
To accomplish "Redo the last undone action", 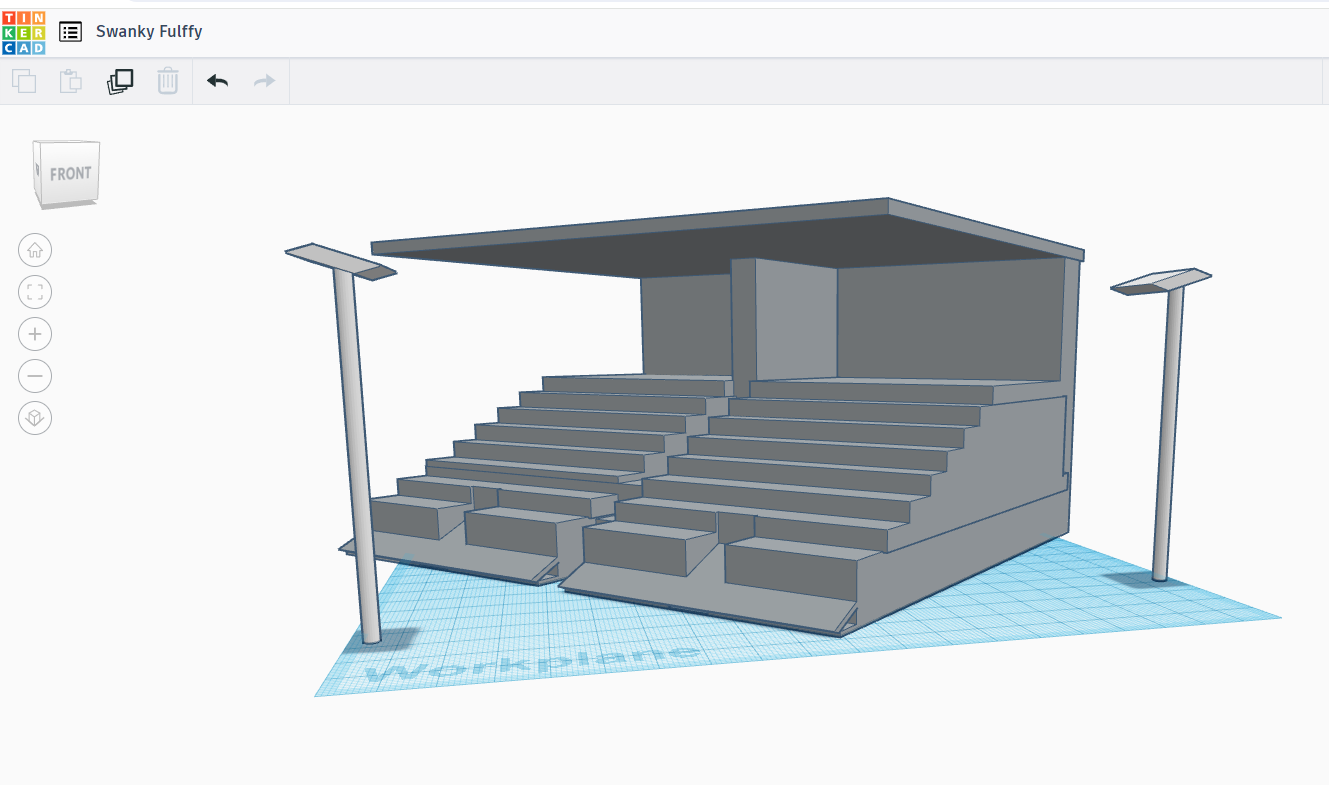I will (x=264, y=81).
